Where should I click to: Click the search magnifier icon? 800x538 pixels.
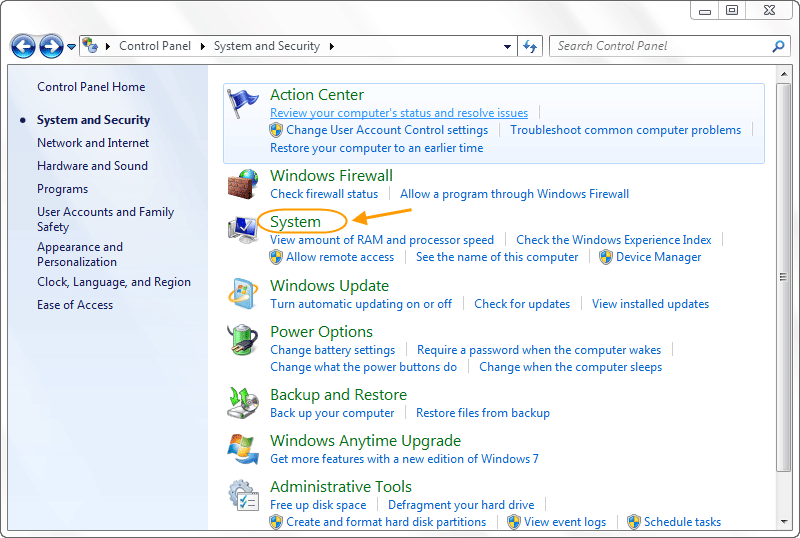[778, 46]
